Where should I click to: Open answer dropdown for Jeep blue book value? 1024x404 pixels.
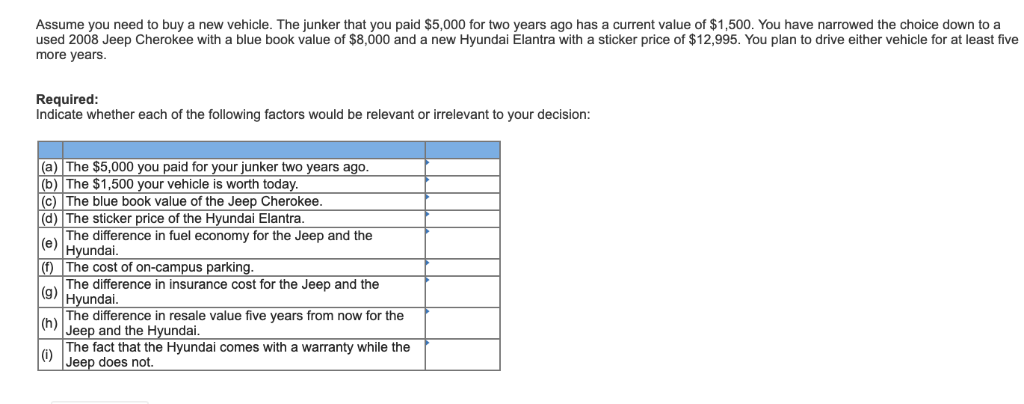point(462,201)
